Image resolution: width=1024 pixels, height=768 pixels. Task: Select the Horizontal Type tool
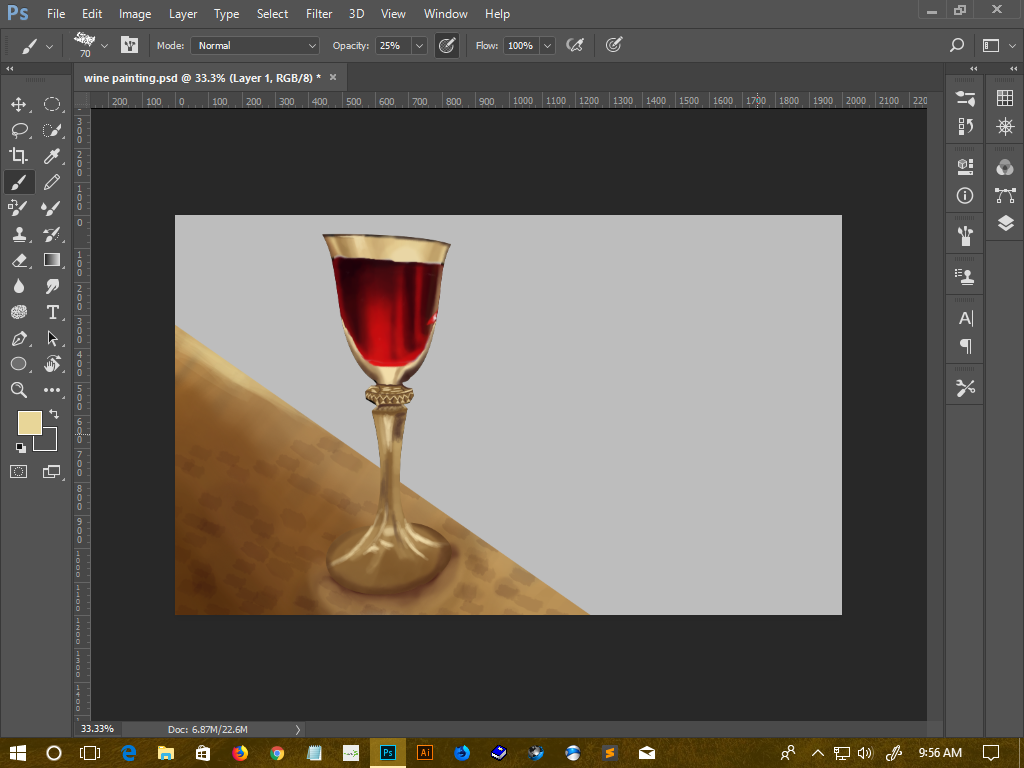click(52, 312)
